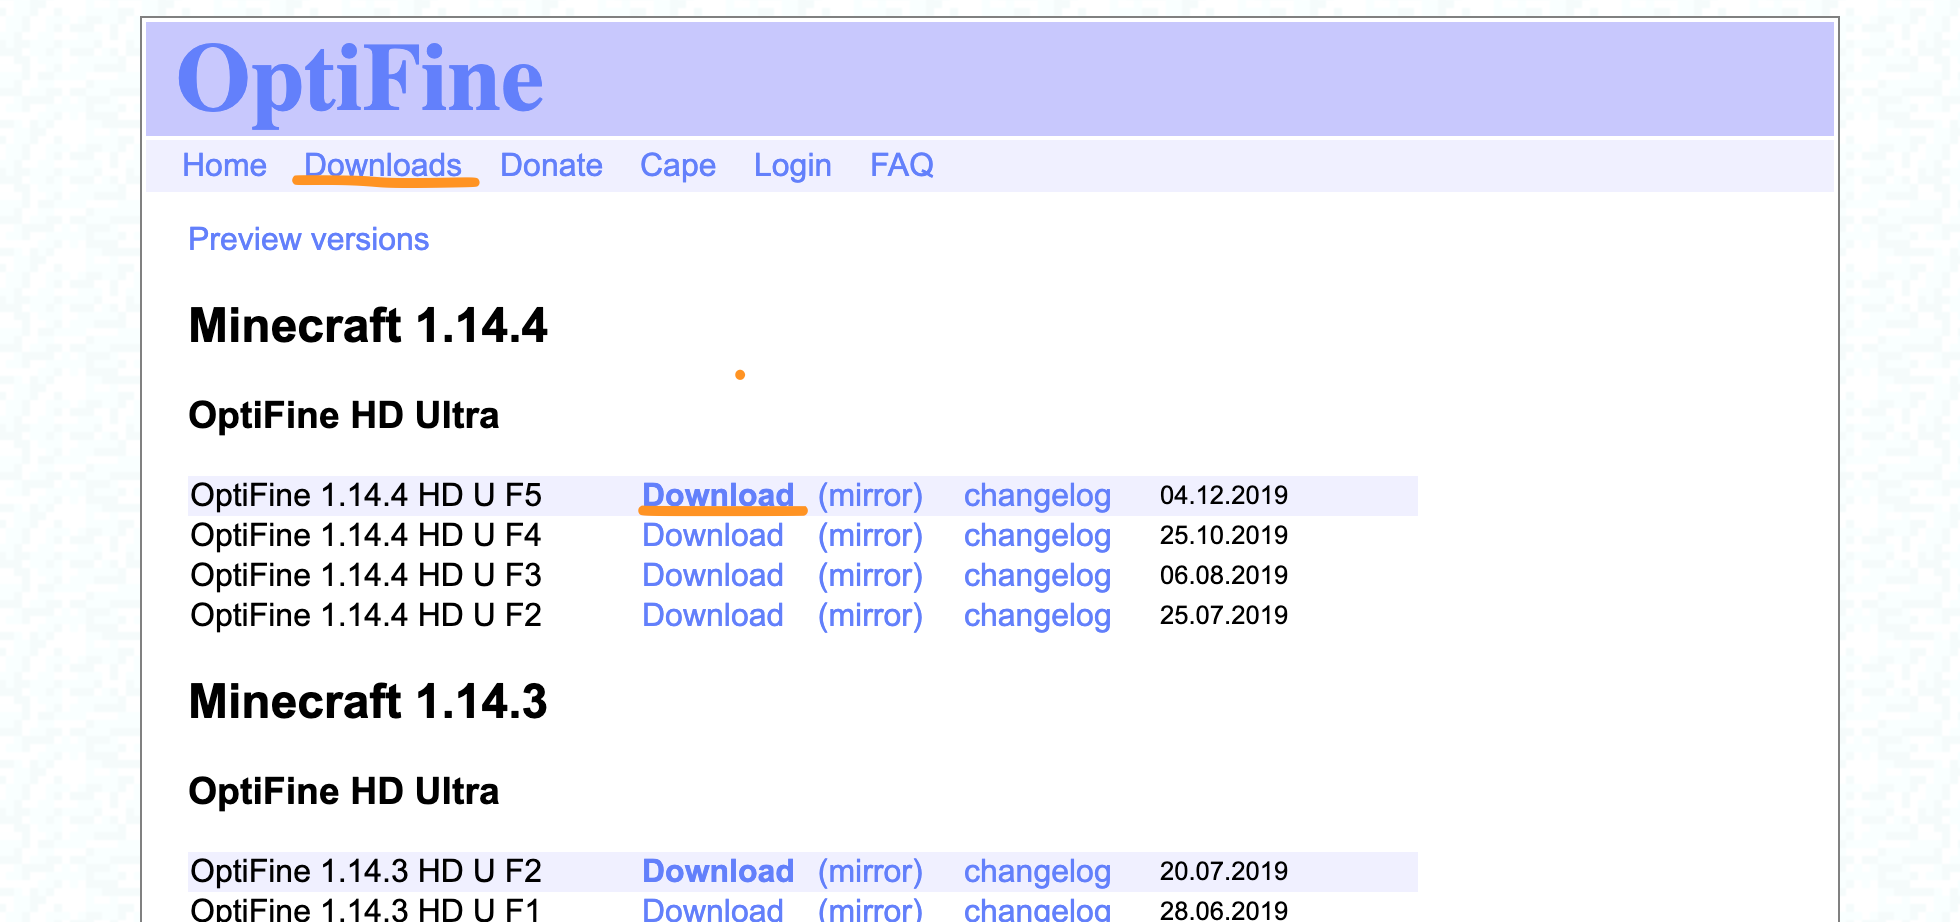Select the 'Minecraft 1.14.3' heading
Image resolution: width=1960 pixels, height=922 pixels.
click(368, 702)
